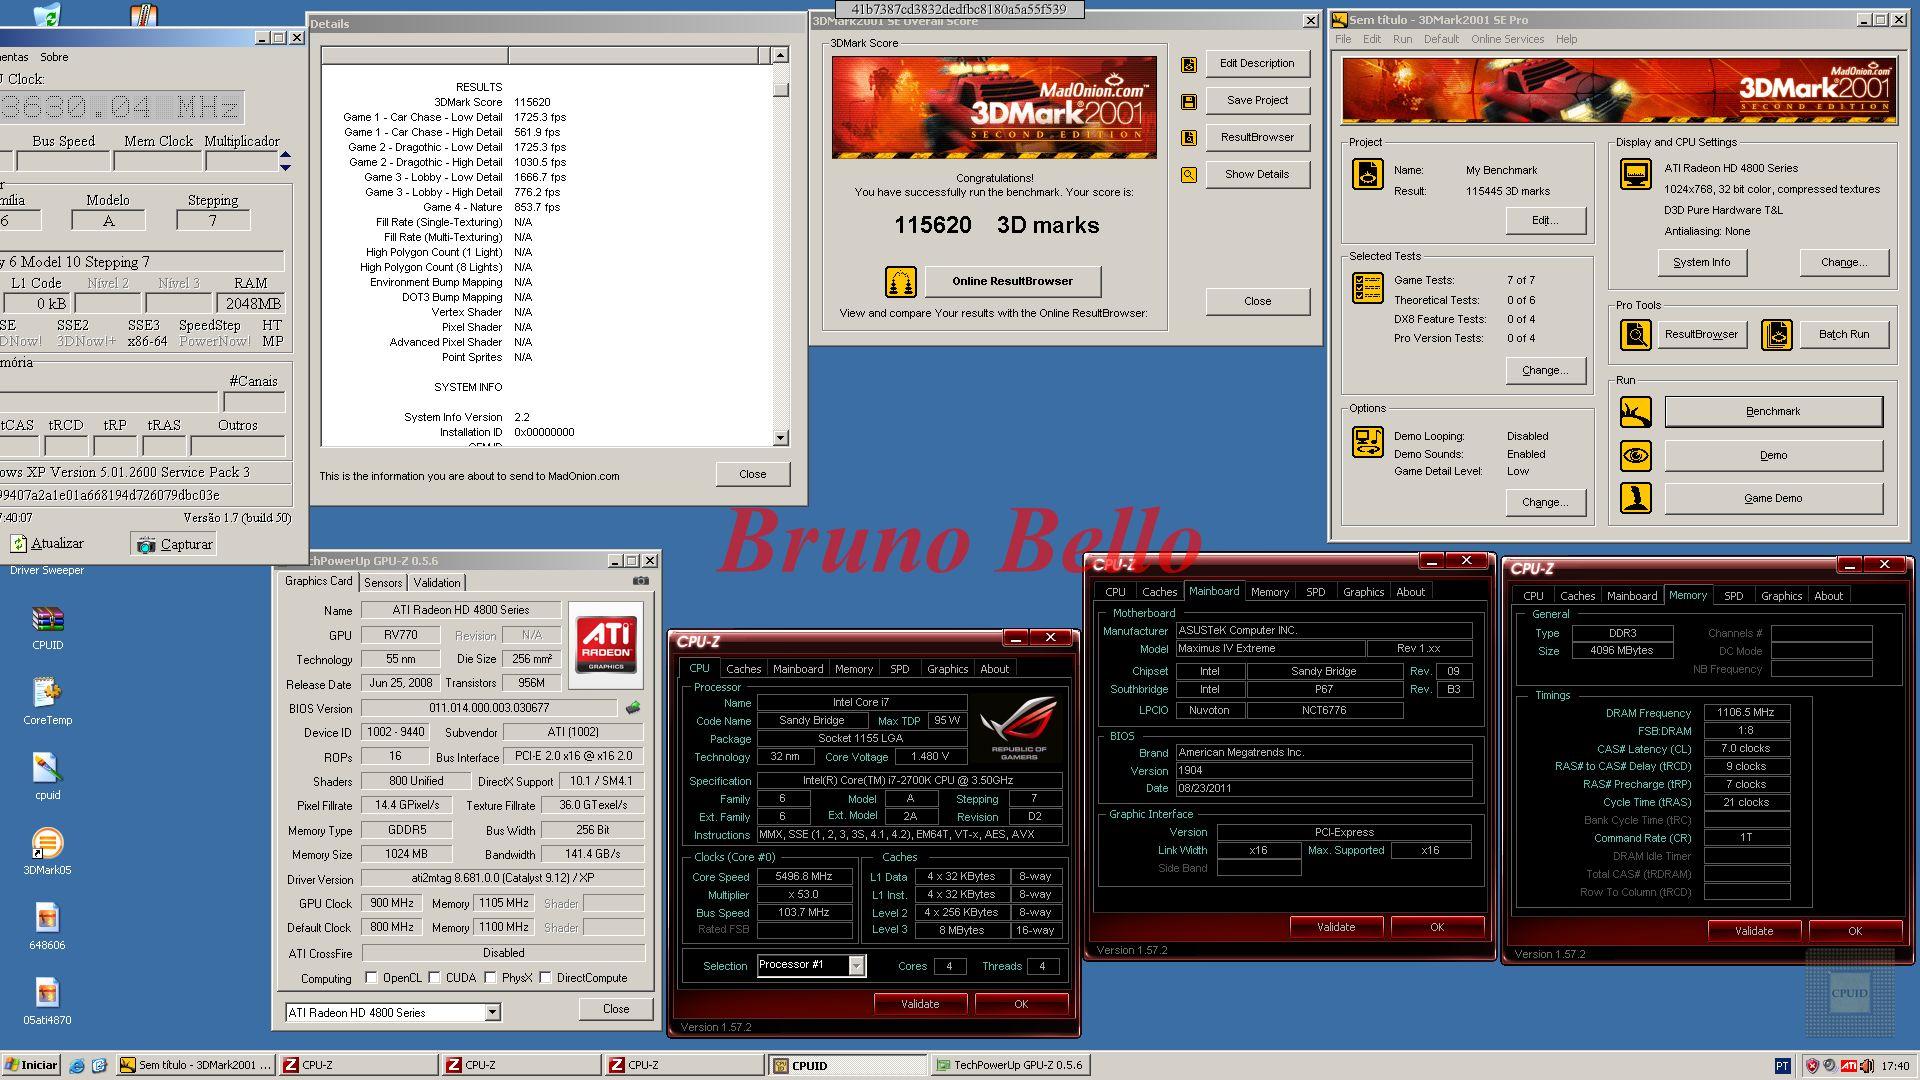
Task: Click TechPowerUp GPU-Z taskbar item
Action: coord(1010,1066)
